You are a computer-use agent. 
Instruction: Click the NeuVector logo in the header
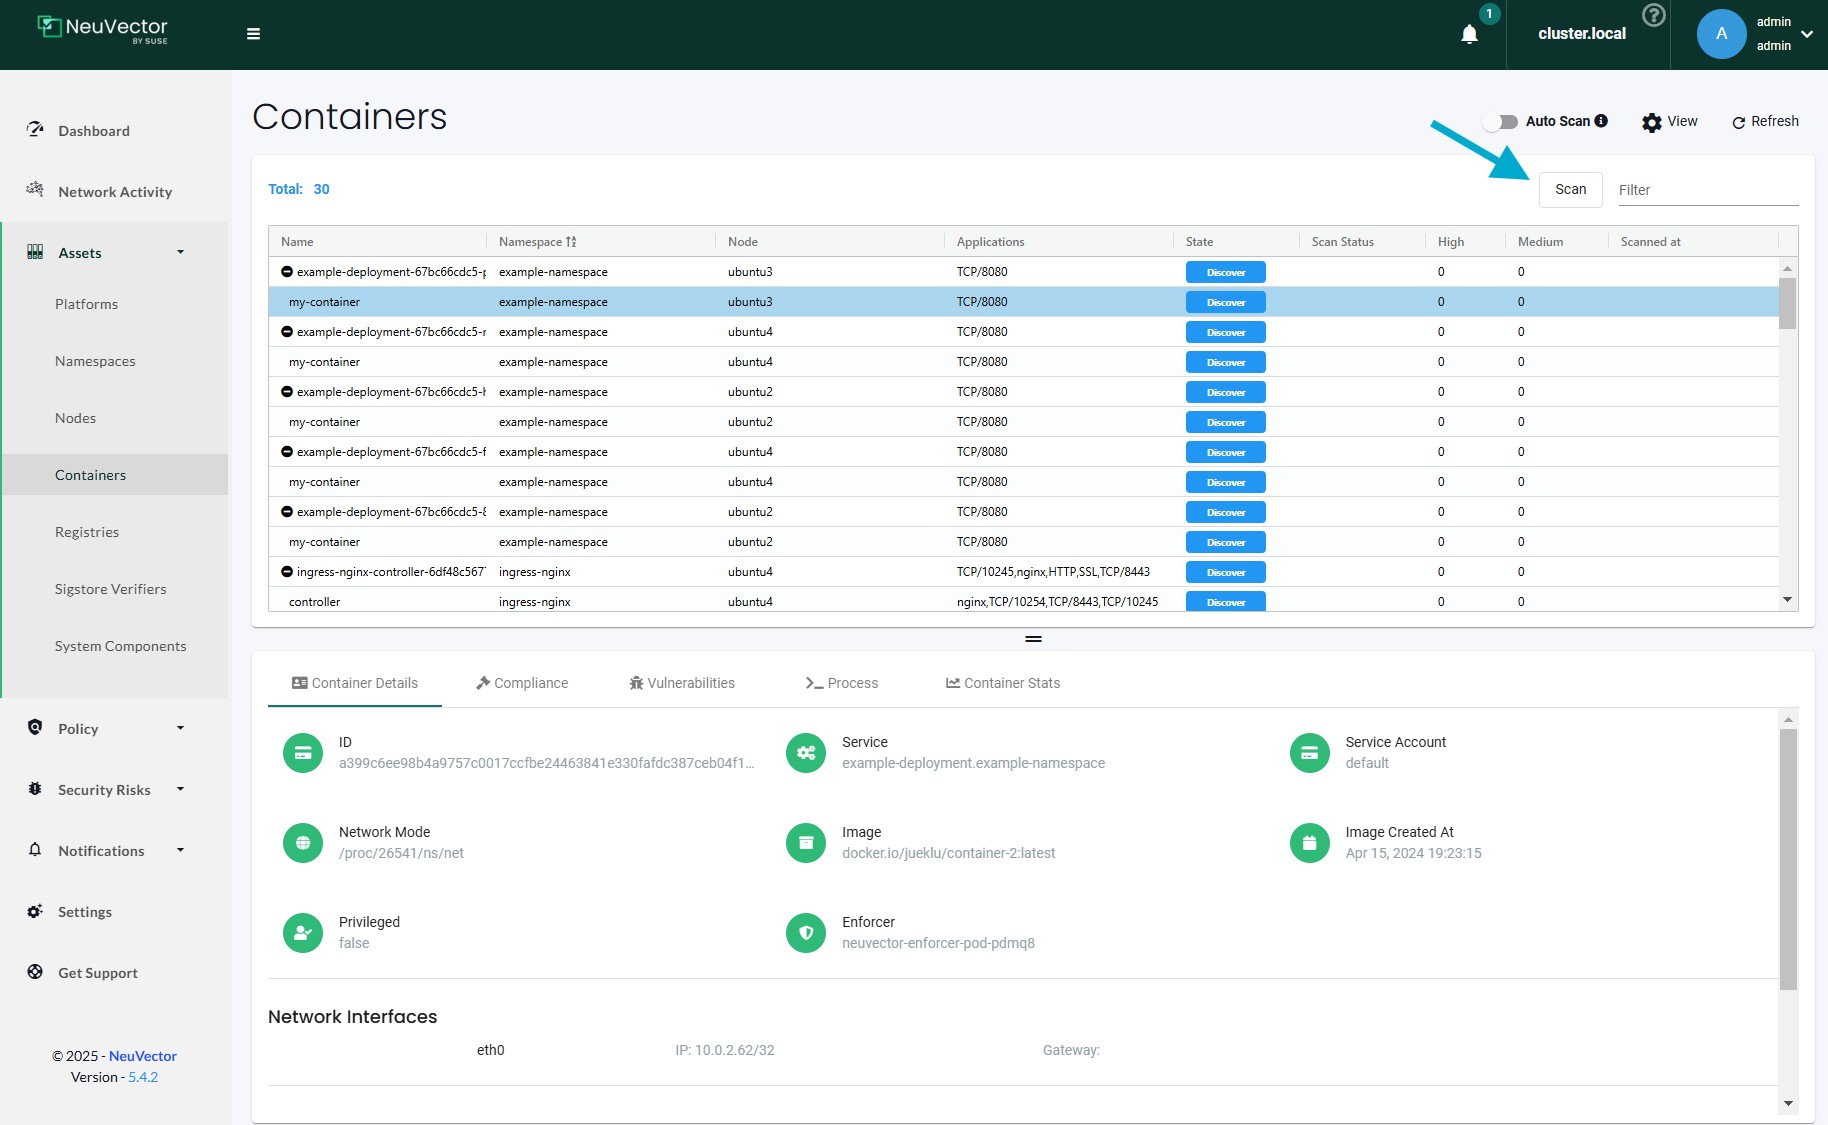coord(100,30)
